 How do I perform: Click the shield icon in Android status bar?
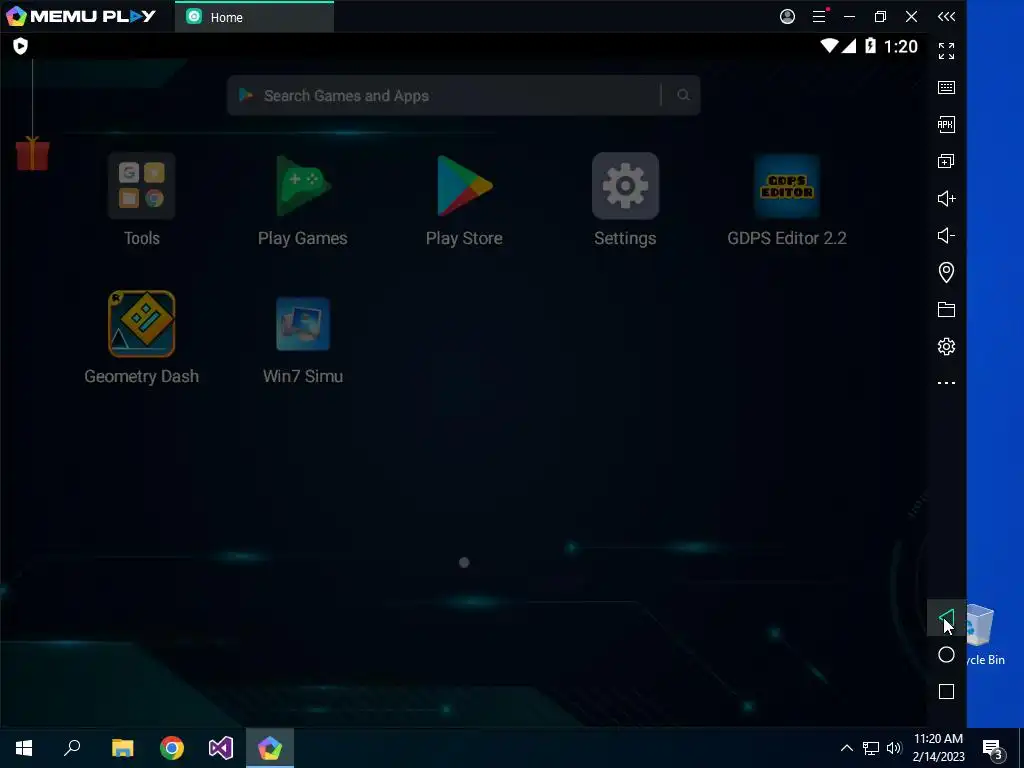tap(20, 46)
